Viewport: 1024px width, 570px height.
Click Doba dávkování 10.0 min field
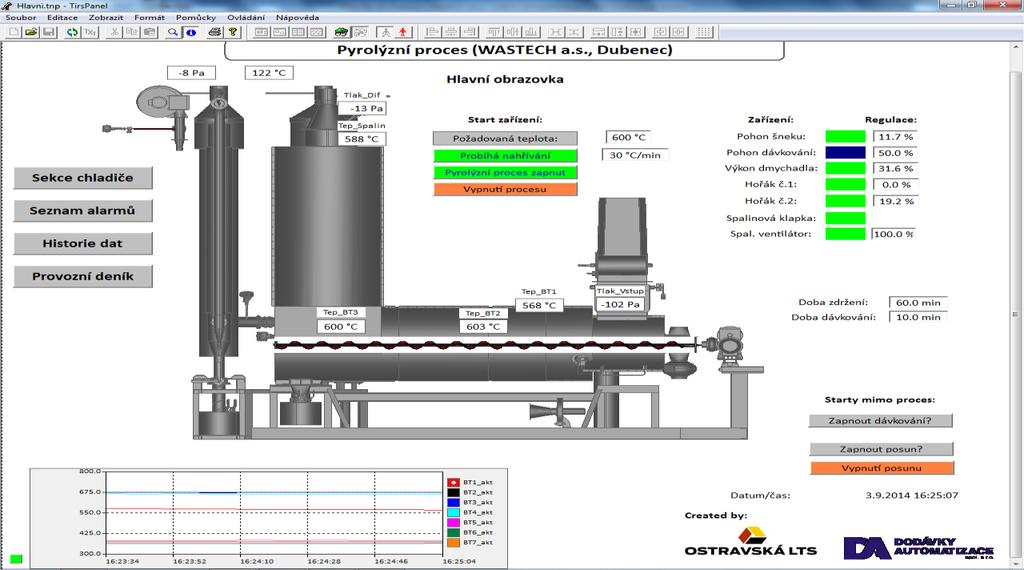point(918,317)
